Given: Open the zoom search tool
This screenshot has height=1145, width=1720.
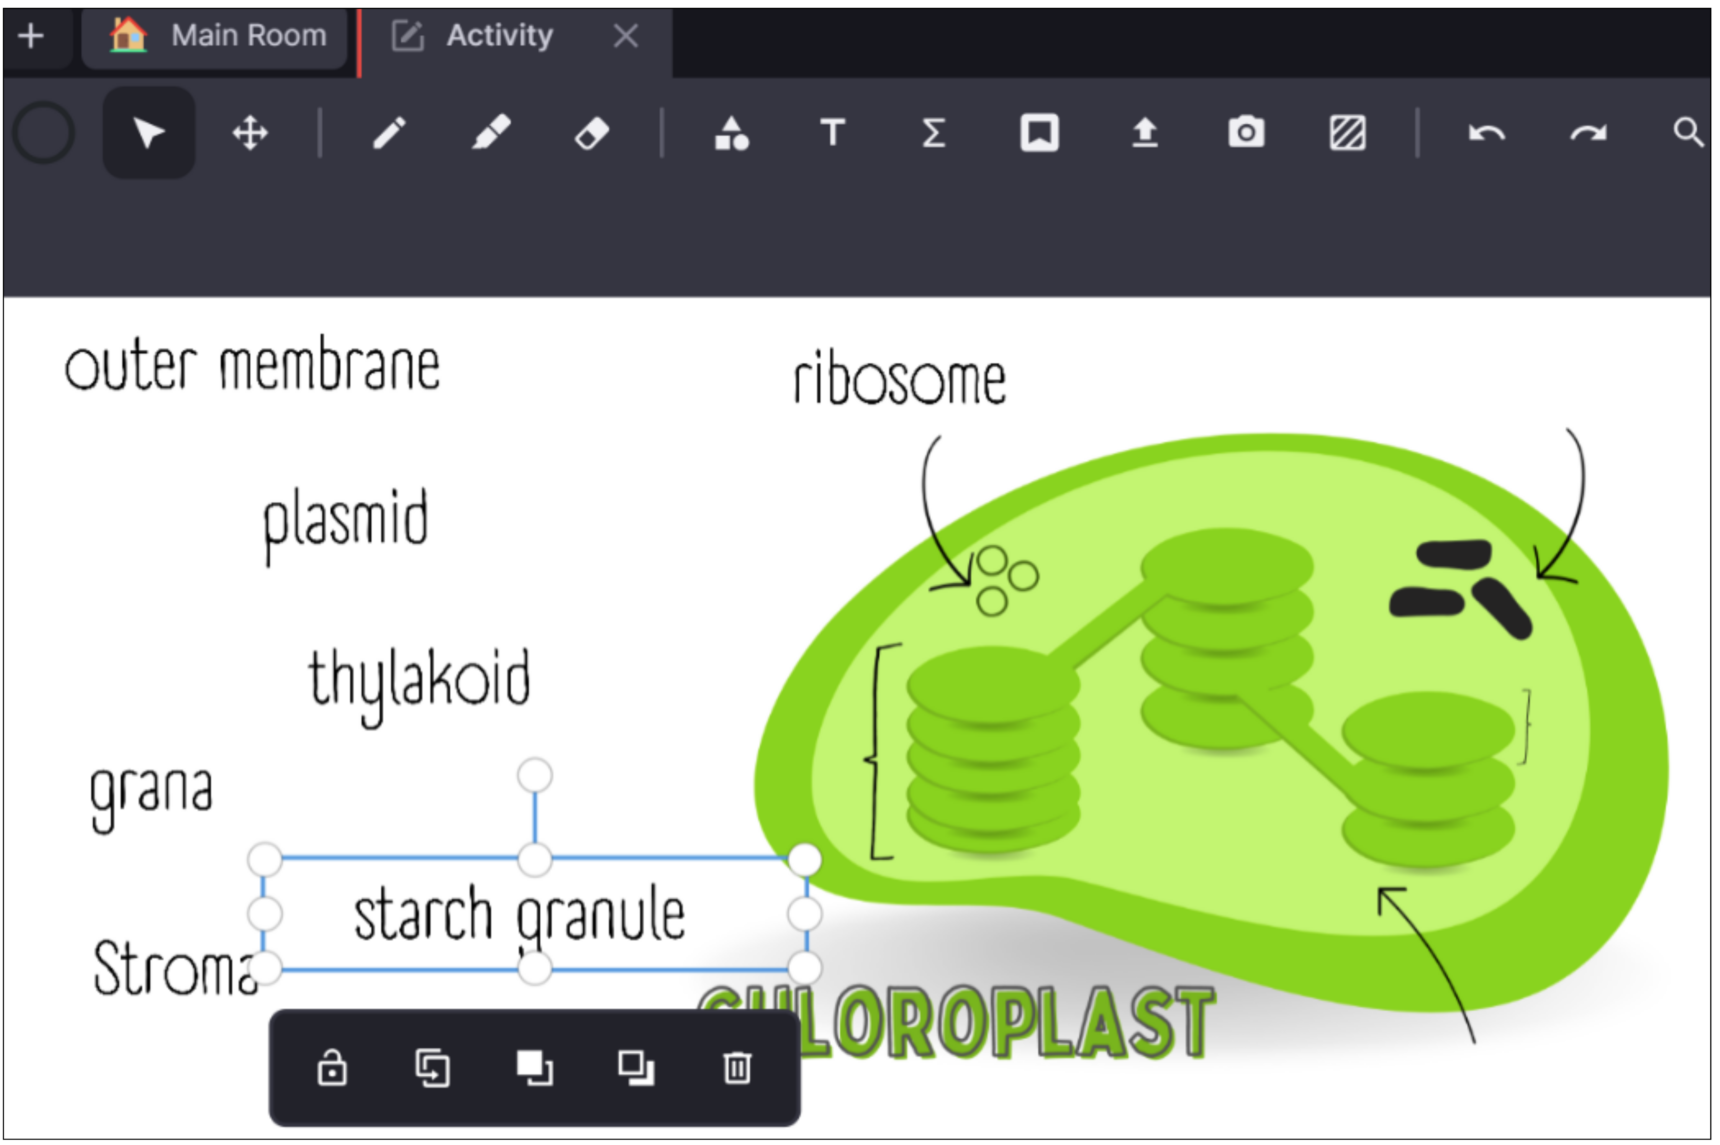Looking at the screenshot, I should pos(1689,131).
